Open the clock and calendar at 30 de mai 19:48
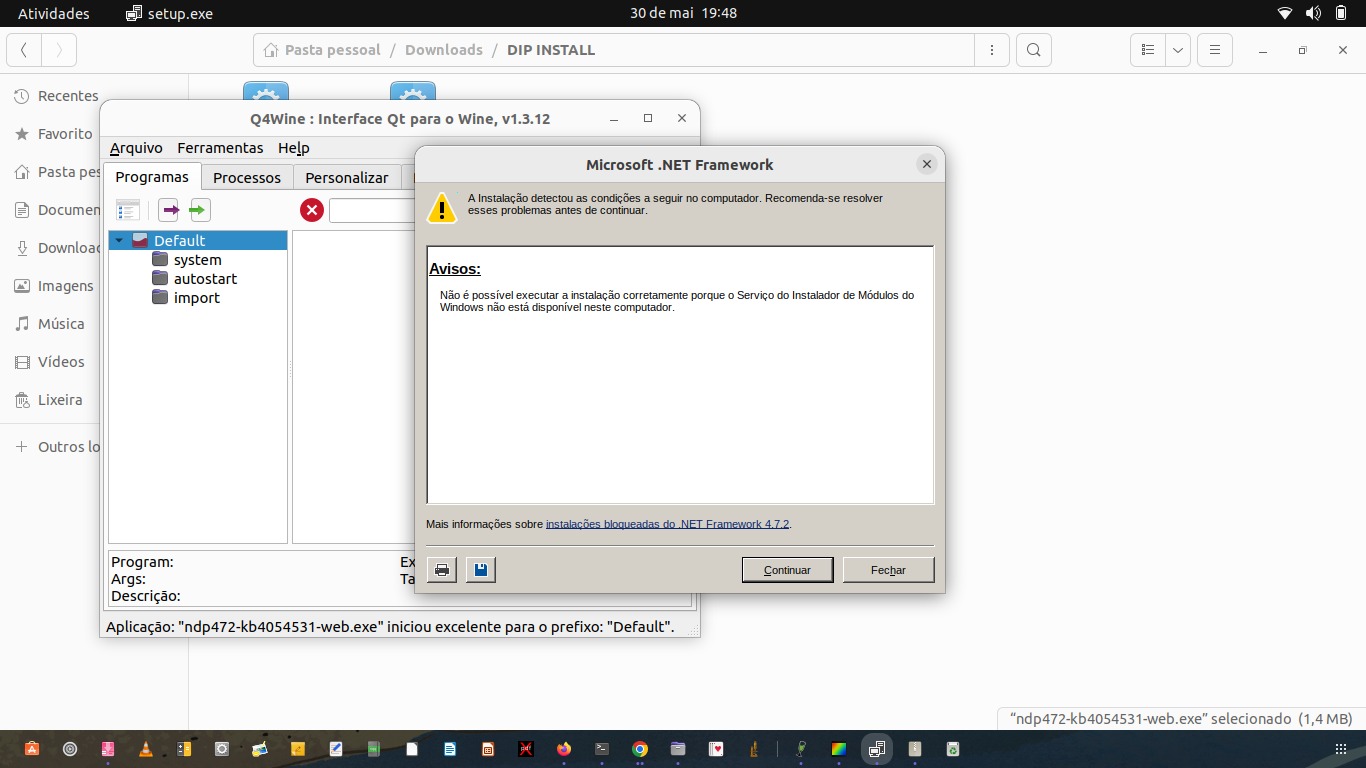Image resolution: width=1366 pixels, height=768 pixels. click(684, 14)
